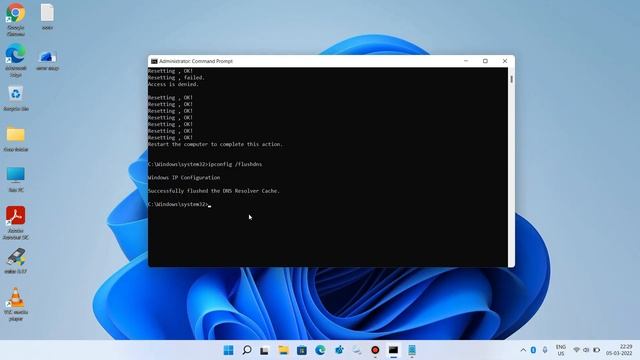Open the Recycle Bin desktop icon
The image size is (640, 360).
point(16,98)
